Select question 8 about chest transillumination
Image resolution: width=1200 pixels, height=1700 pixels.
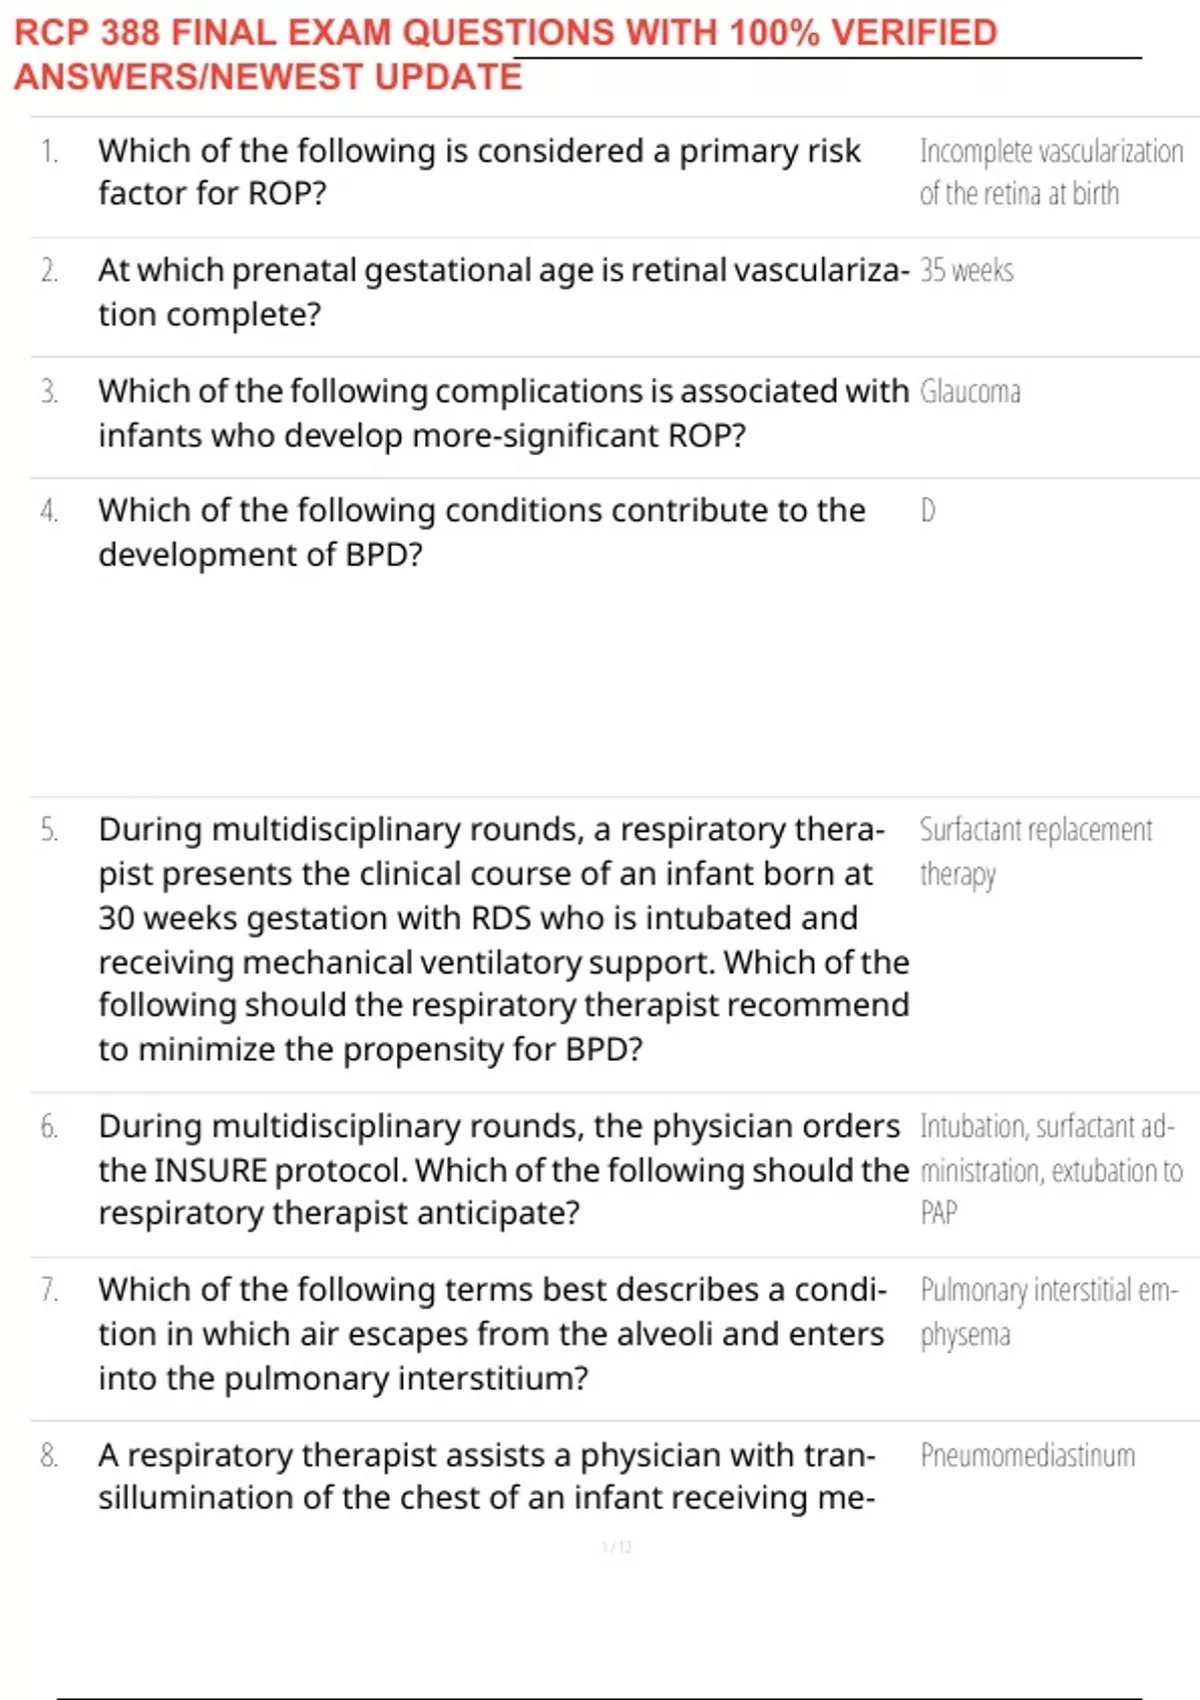click(487, 1476)
